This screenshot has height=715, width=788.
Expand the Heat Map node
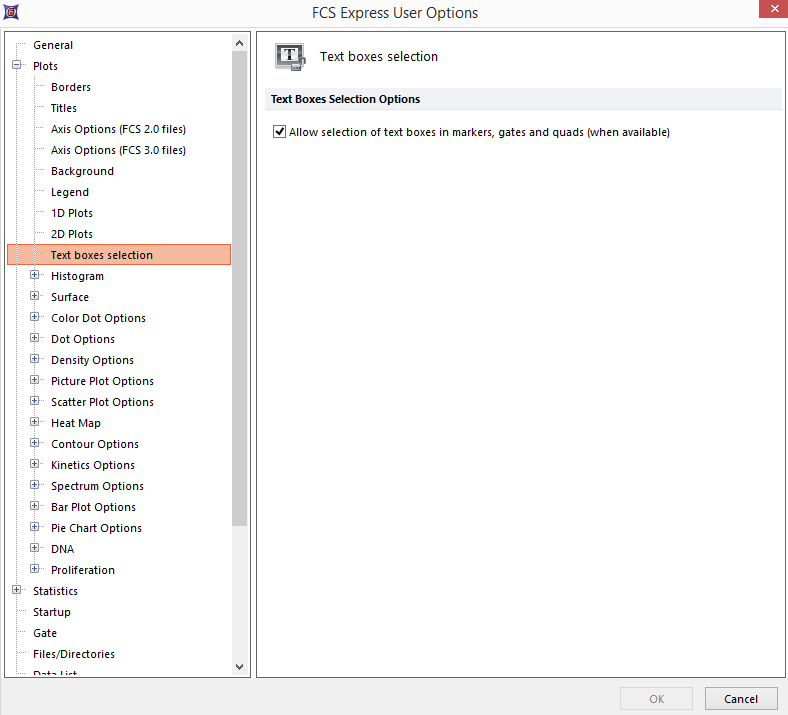point(35,423)
